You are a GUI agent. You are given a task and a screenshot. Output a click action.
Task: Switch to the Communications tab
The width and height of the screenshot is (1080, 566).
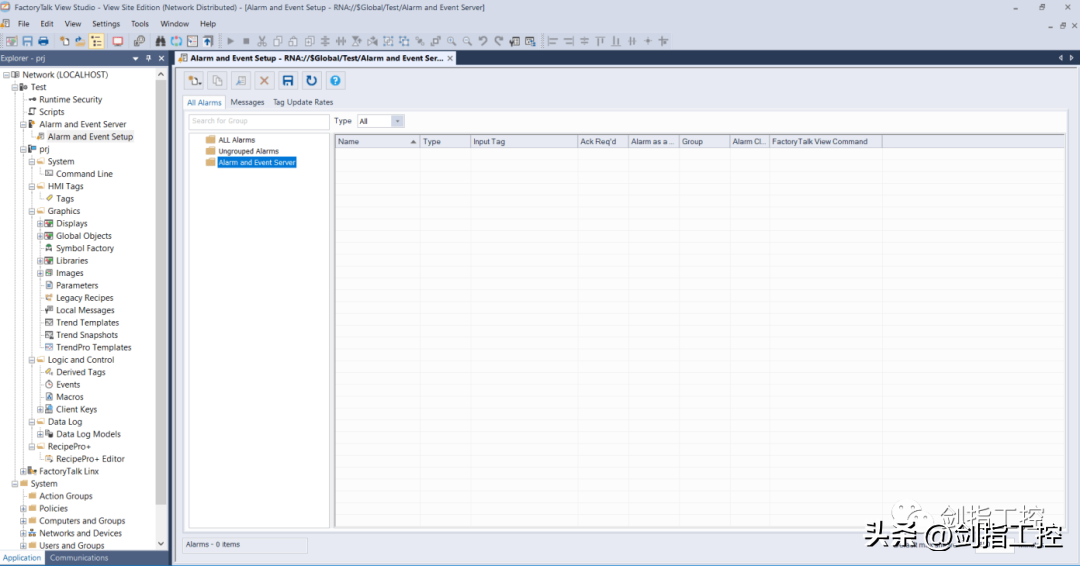[x=79, y=558]
